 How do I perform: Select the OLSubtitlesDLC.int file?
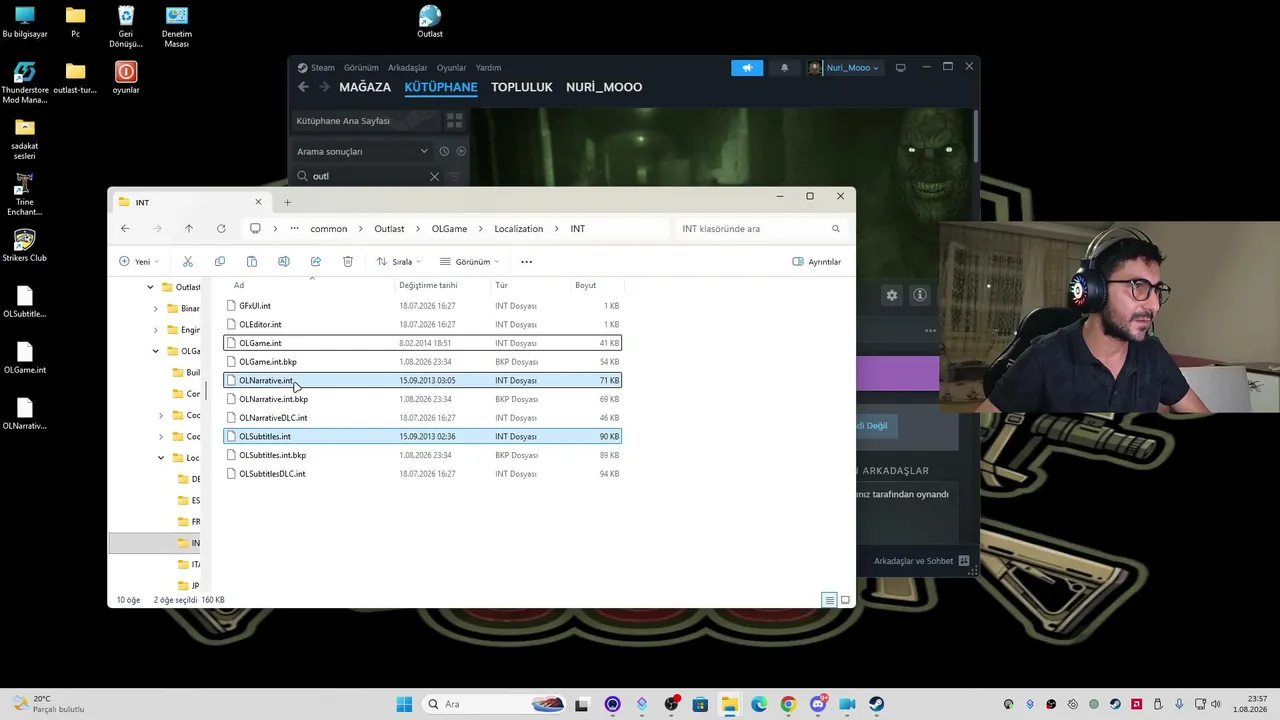click(x=422, y=474)
